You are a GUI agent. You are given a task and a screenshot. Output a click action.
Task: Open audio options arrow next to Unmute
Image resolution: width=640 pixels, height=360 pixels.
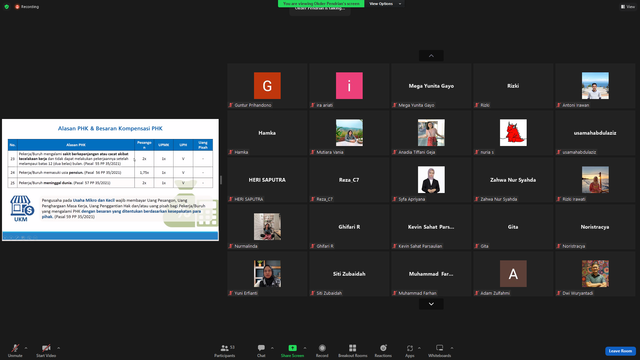[x=26, y=348]
